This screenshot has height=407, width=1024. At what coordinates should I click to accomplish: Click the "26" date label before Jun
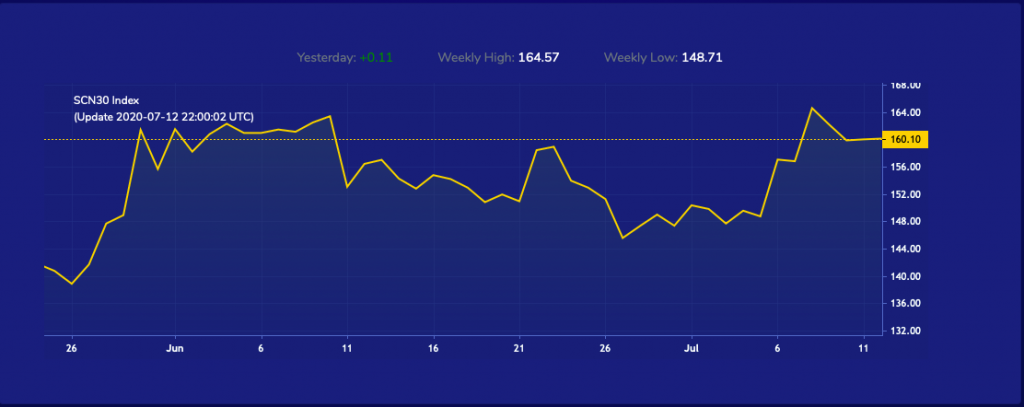(72, 349)
